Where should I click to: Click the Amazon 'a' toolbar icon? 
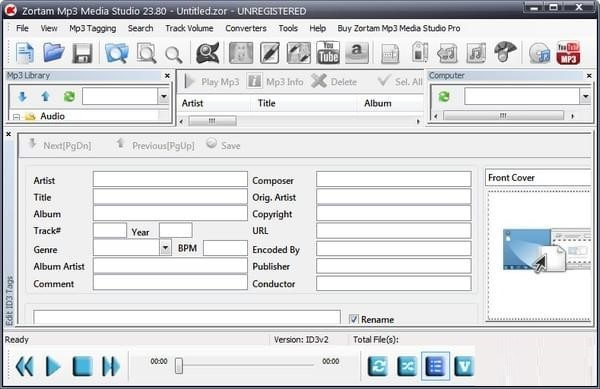(x=357, y=53)
